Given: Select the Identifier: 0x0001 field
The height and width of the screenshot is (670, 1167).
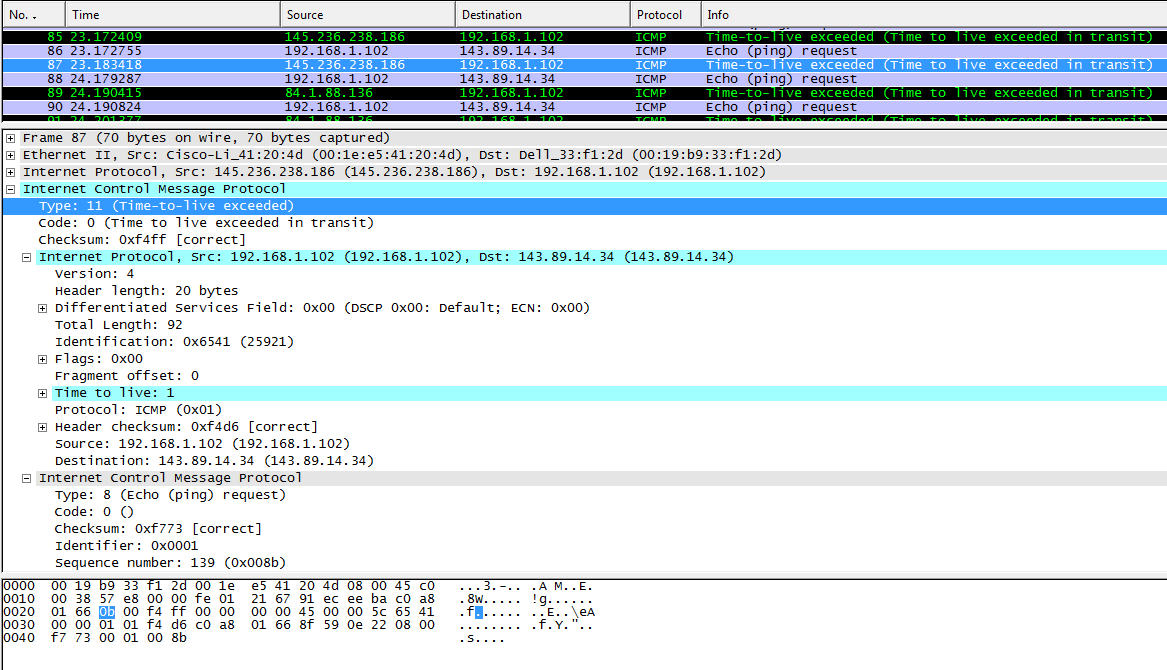Looking at the screenshot, I should 127,546.
